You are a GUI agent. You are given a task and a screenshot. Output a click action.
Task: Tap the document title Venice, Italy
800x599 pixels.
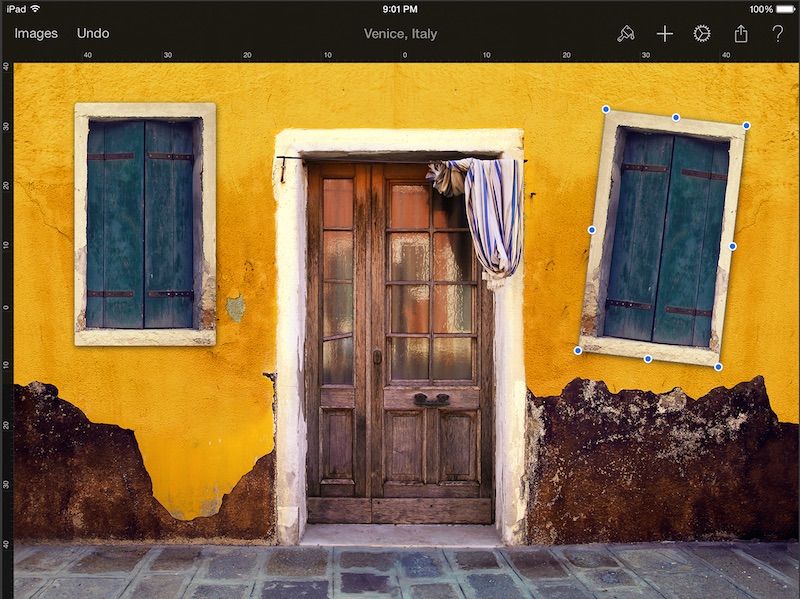pos(400,34)
